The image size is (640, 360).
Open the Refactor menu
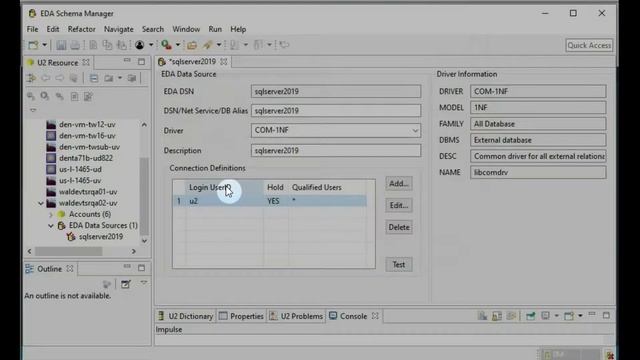[82, 29]
